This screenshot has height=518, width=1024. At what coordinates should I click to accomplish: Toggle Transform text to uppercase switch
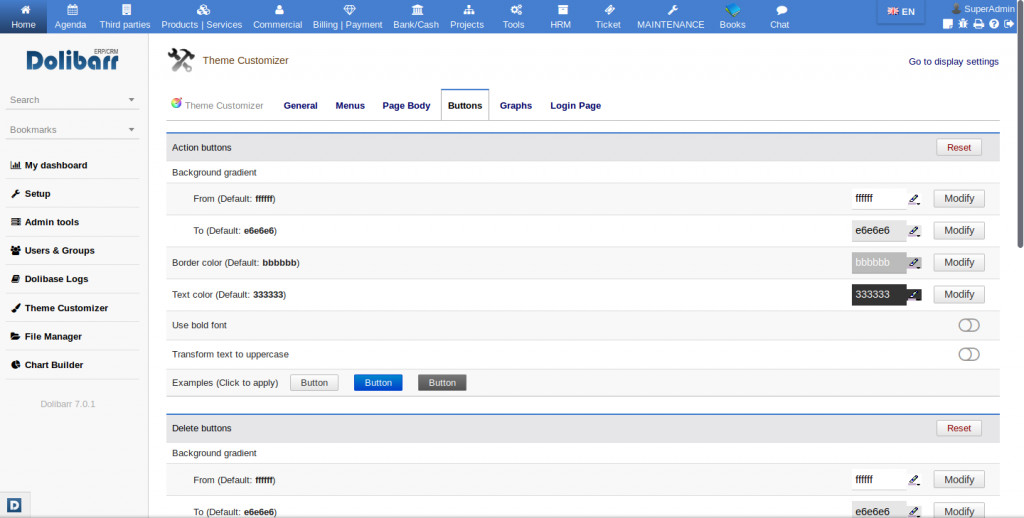968,354
